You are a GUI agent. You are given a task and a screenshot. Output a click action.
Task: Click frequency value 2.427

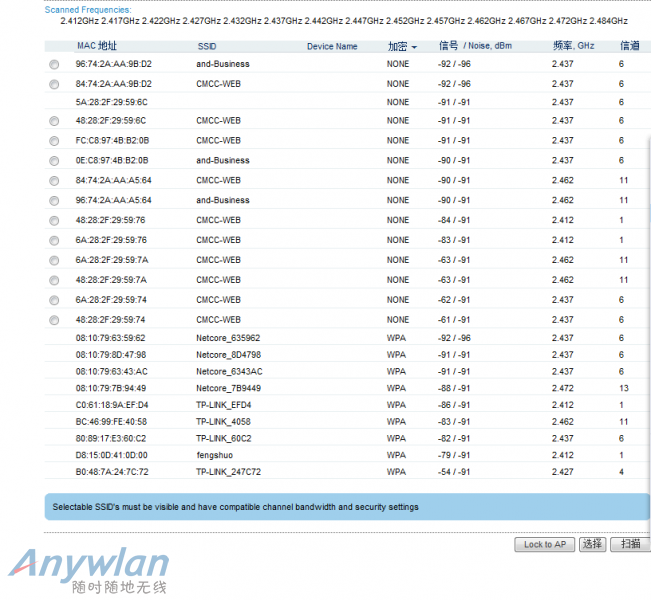tap(563, 472)
